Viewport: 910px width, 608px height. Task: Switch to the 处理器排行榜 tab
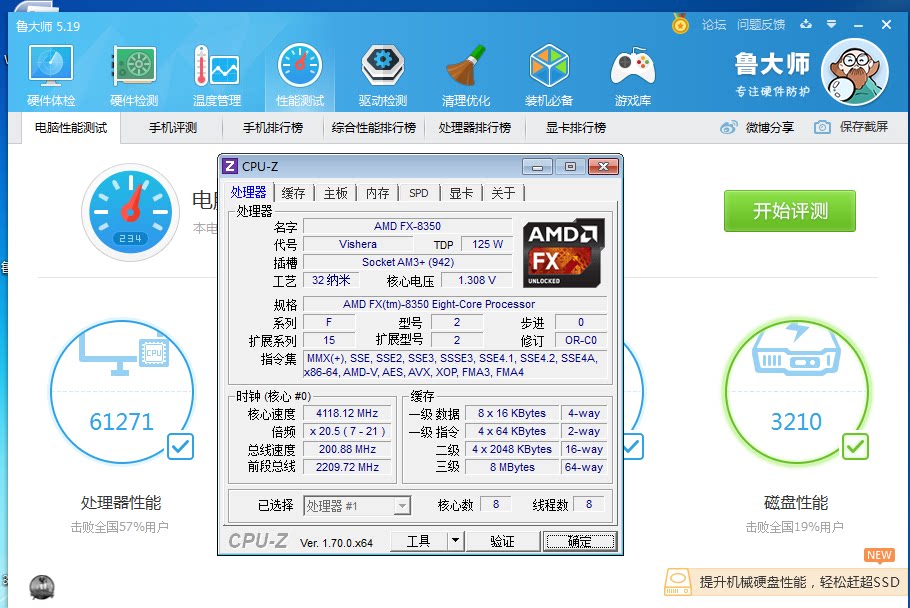(475, 128)
